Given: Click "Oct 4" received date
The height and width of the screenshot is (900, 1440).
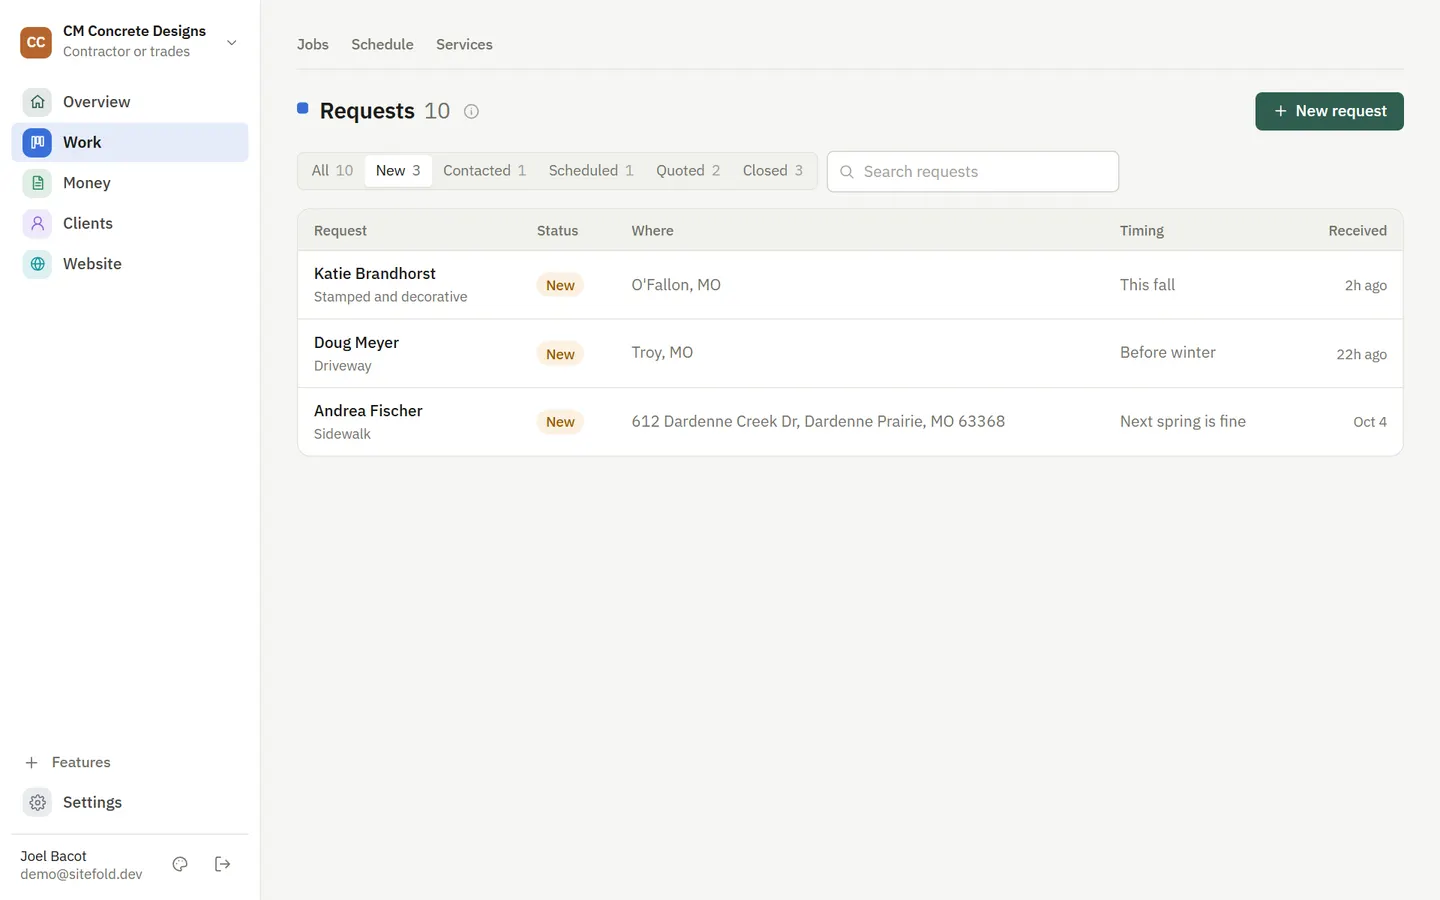Looking at the screenshot, I should (1370, 422).
